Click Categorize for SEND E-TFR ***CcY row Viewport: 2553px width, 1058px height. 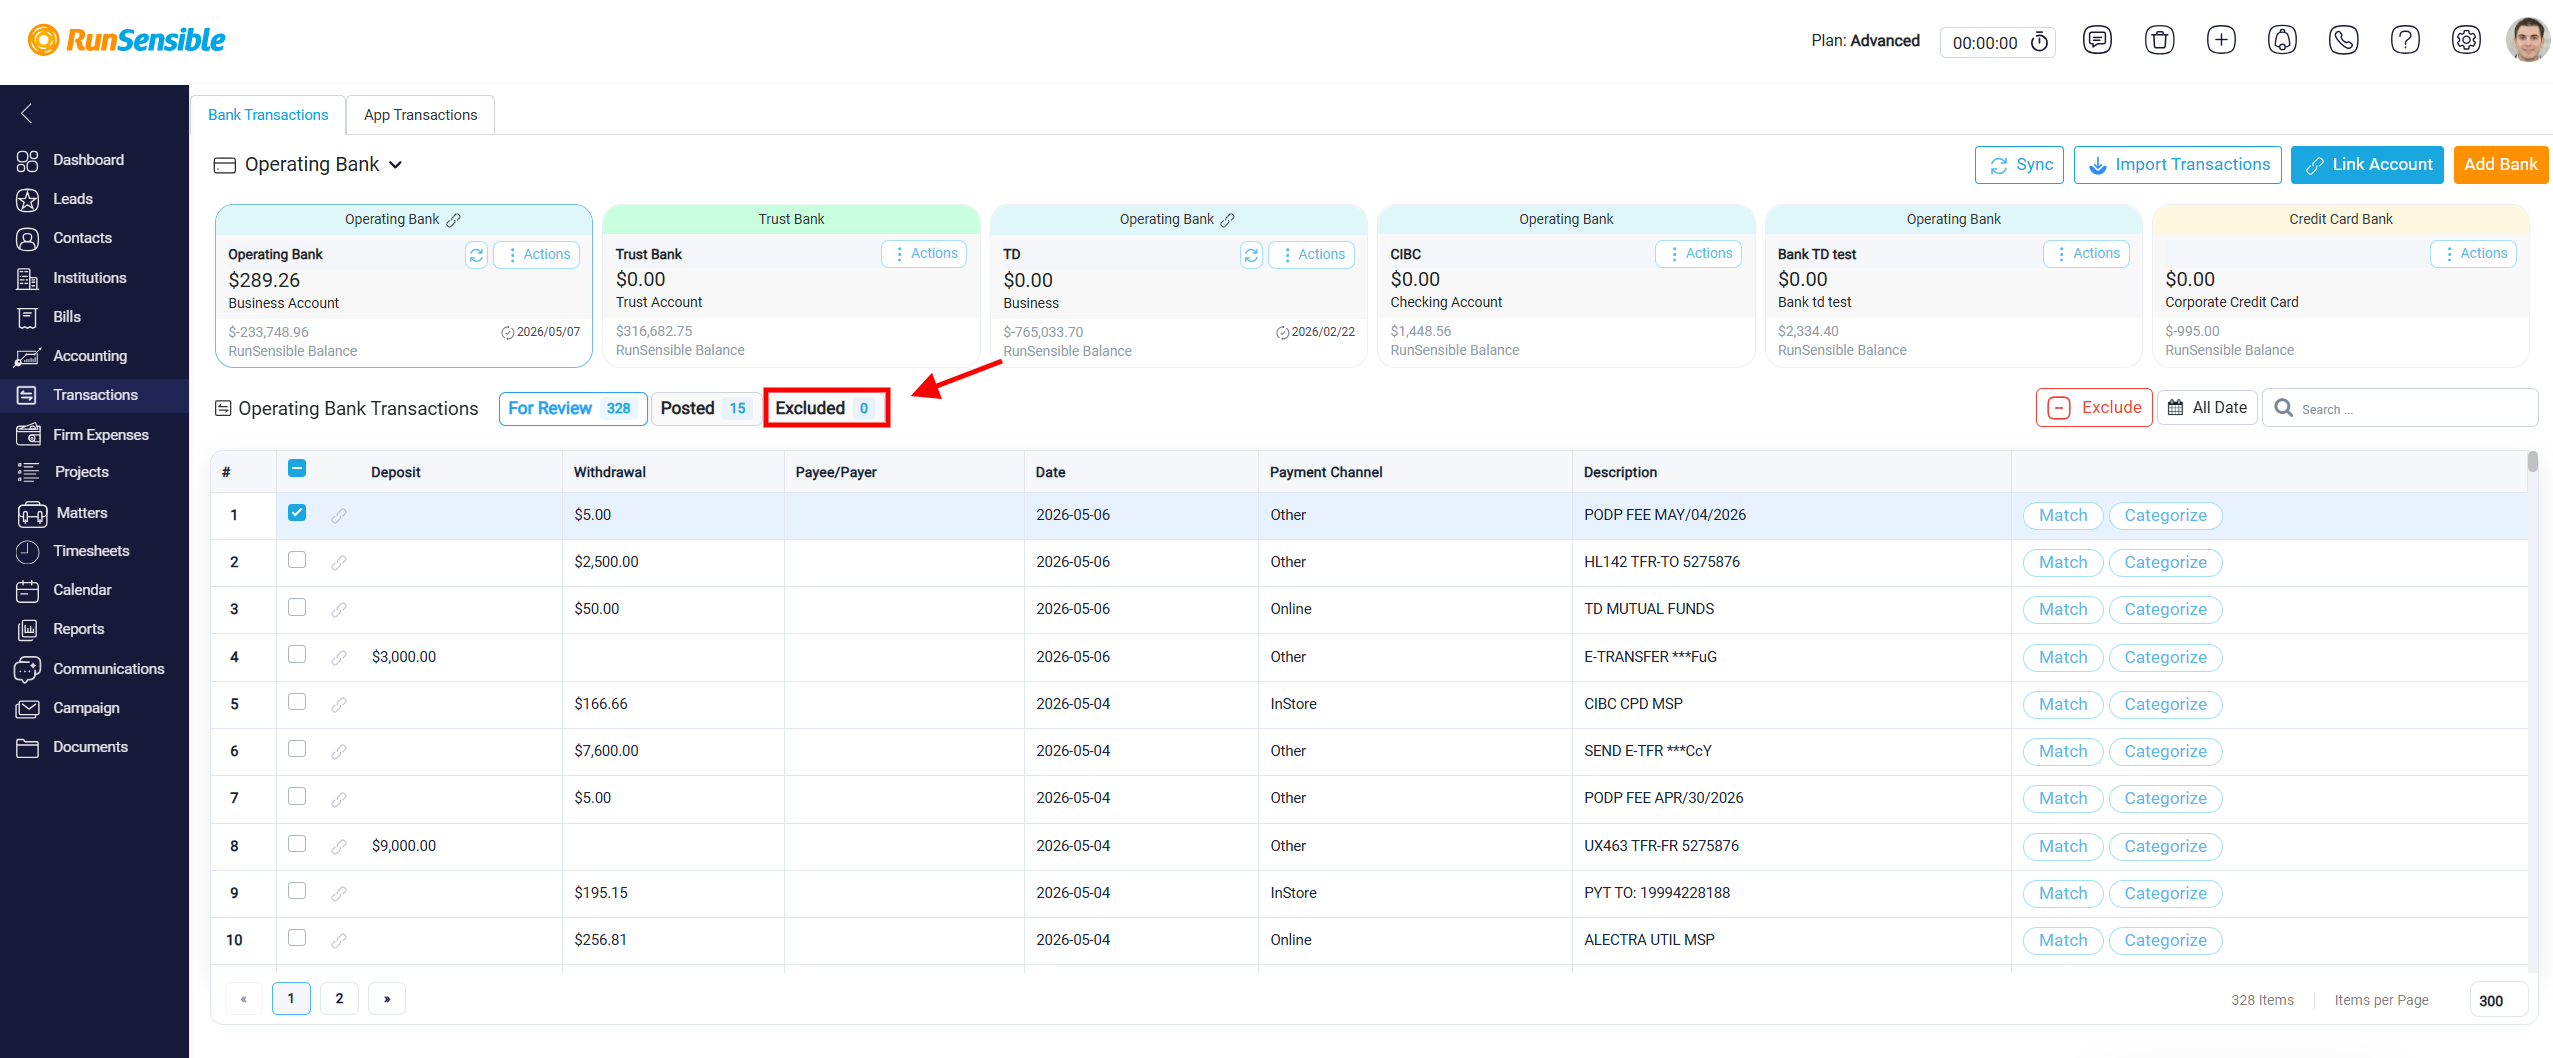2165,752
